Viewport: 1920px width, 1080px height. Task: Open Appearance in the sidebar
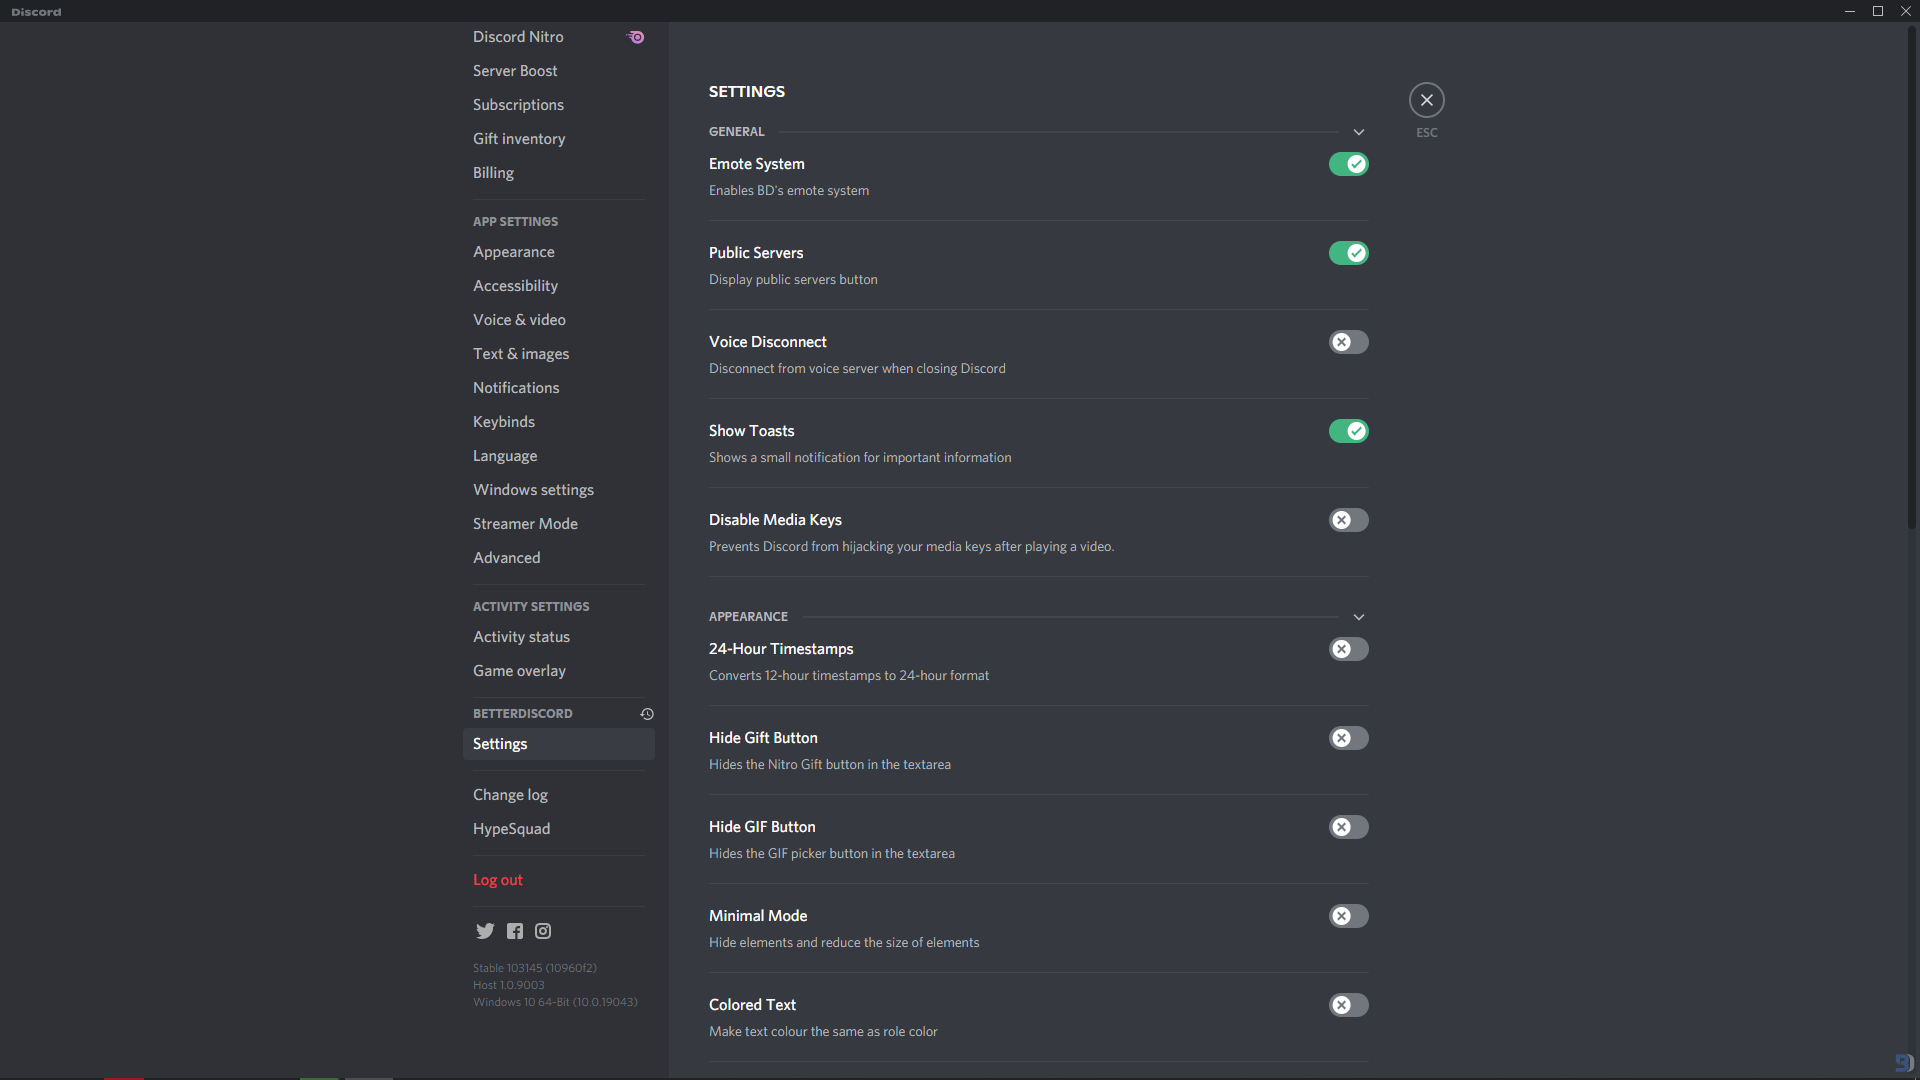[513, 252]
